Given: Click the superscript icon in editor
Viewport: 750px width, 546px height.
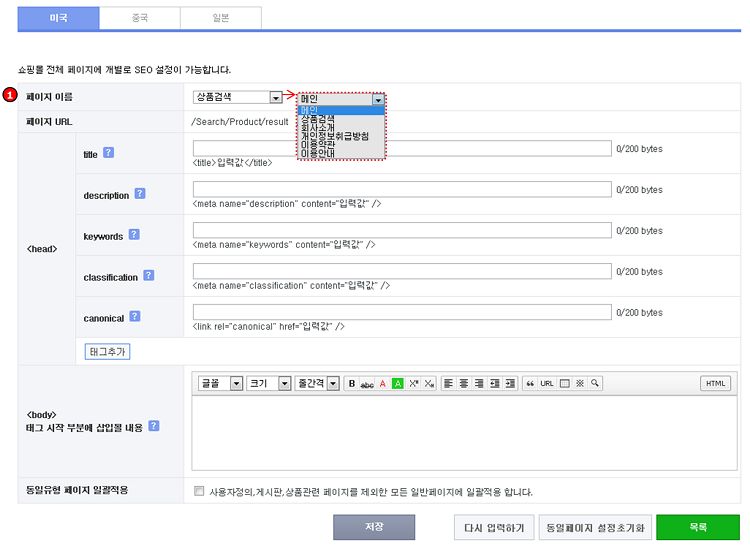Looking at the screenshot, I should click(414, 383).
